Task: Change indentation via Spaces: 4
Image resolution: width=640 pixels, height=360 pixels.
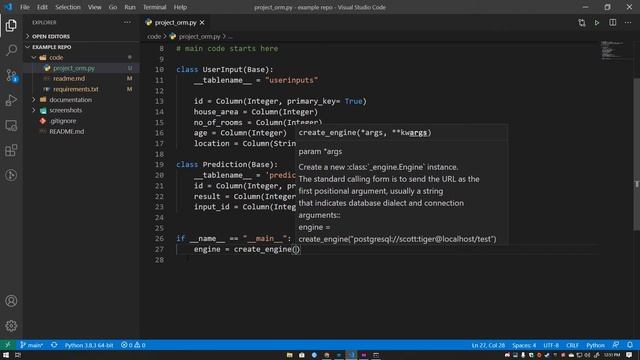Action: 524,345
